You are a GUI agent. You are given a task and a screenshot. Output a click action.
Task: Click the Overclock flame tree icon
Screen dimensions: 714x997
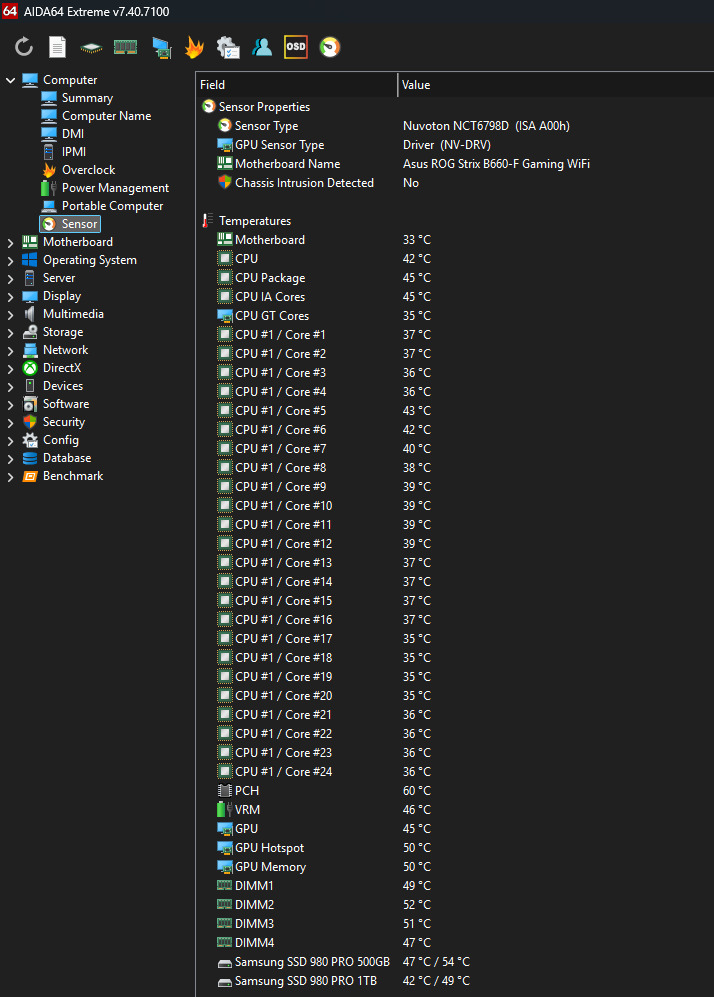click(x=49, y=170)
